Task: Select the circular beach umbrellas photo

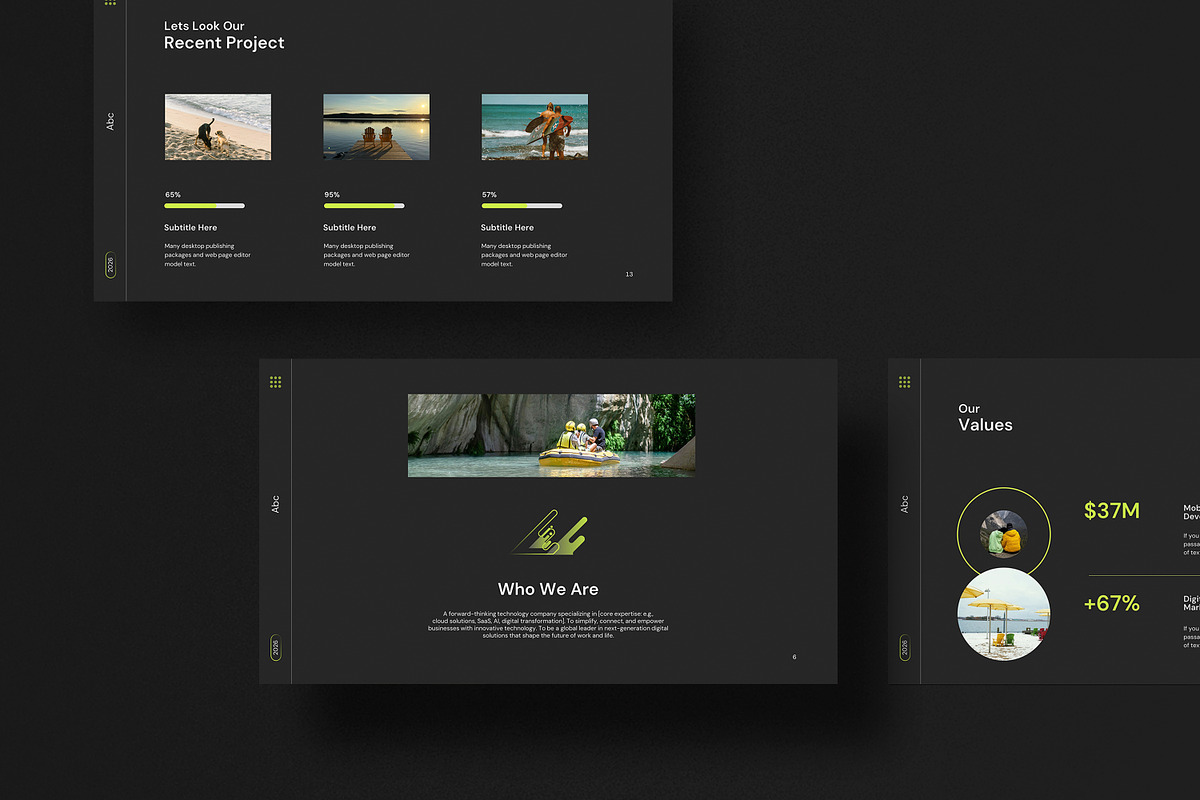Action: click(1003, 614)
